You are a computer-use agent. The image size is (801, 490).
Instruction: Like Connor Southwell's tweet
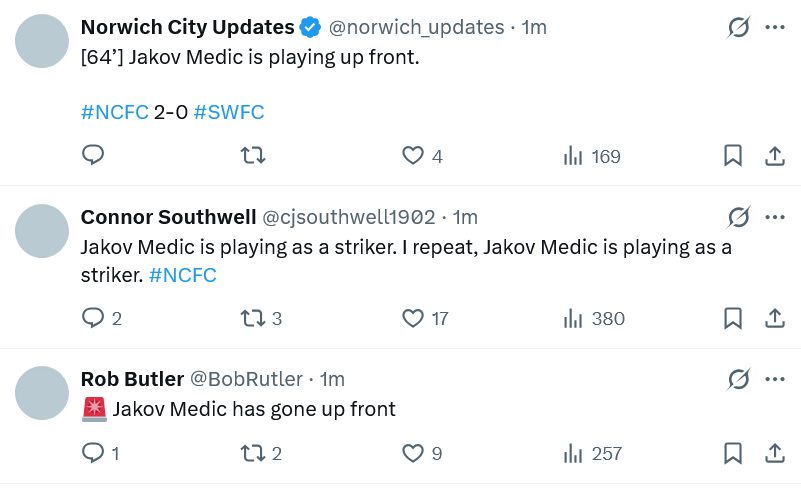413,318
